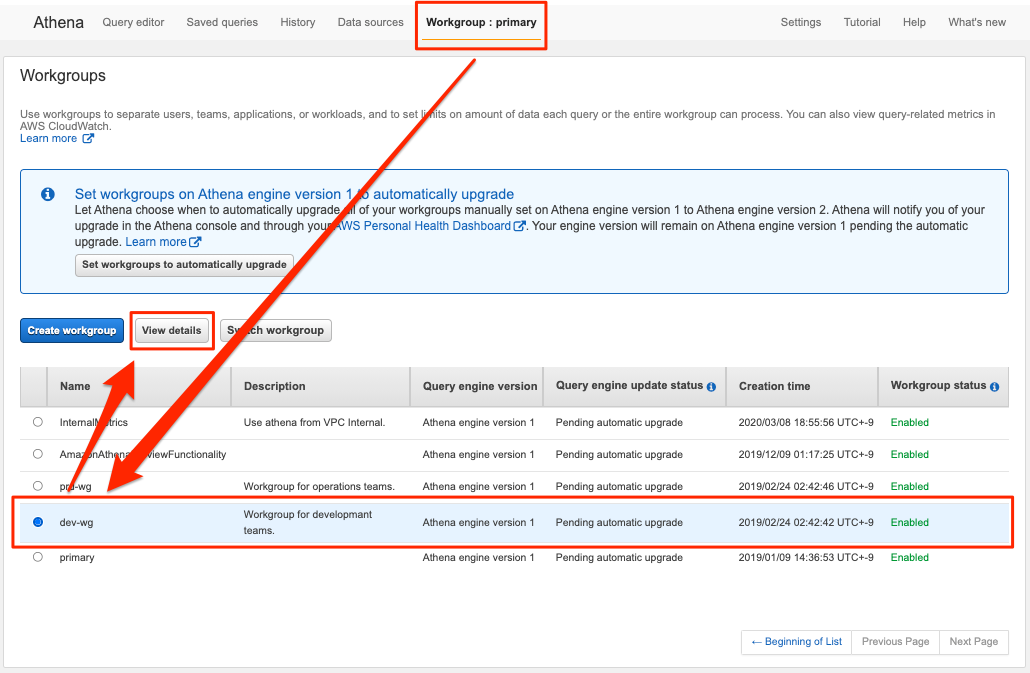Open Learn more link under Workgroups description
Viewport: 1030px width, 673px height.
tap(49, 139)
